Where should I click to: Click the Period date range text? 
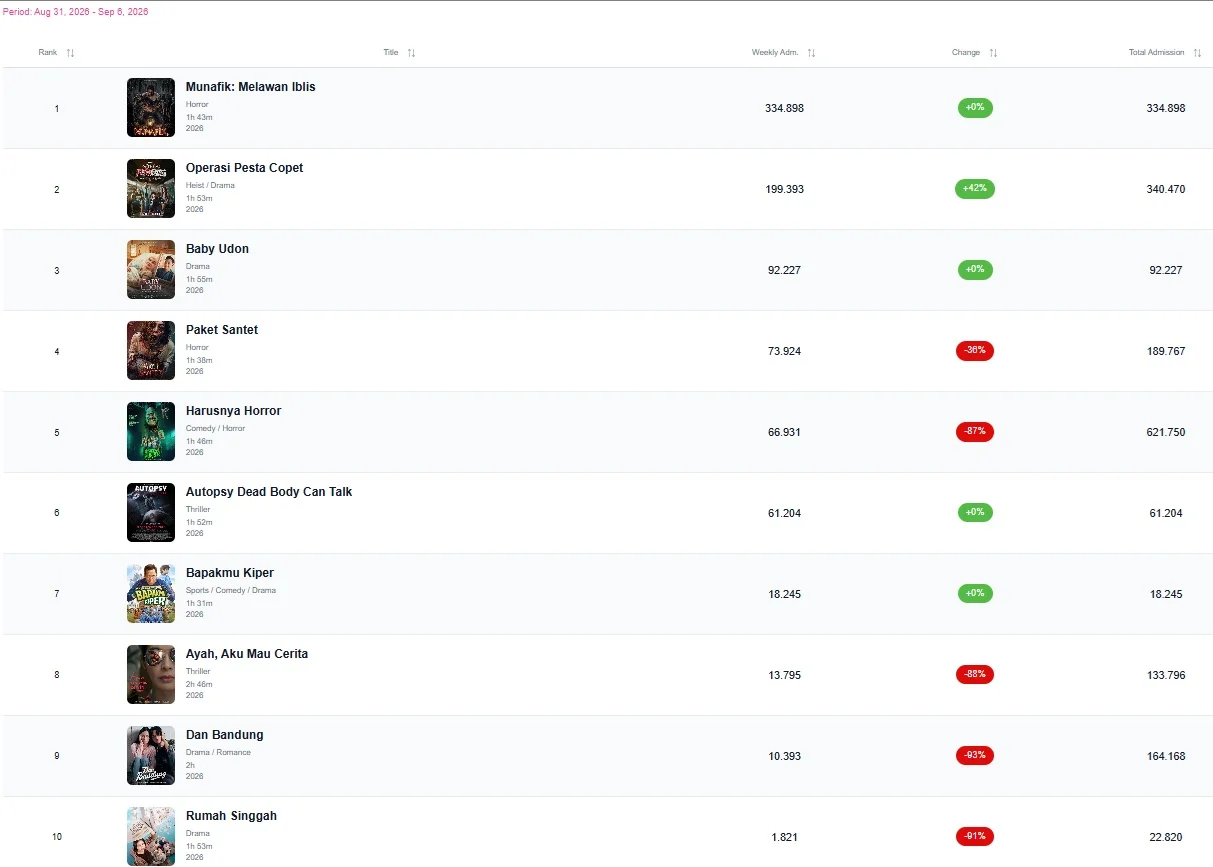(76, 12)
